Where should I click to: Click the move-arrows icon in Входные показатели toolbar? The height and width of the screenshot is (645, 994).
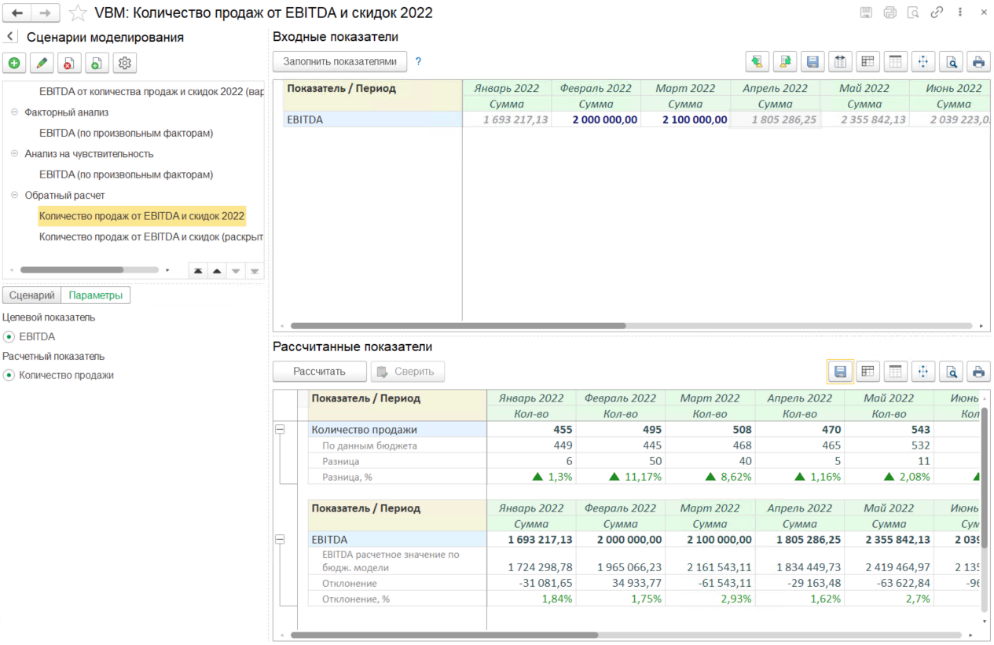pyautogui.click(x=923, y=62)
